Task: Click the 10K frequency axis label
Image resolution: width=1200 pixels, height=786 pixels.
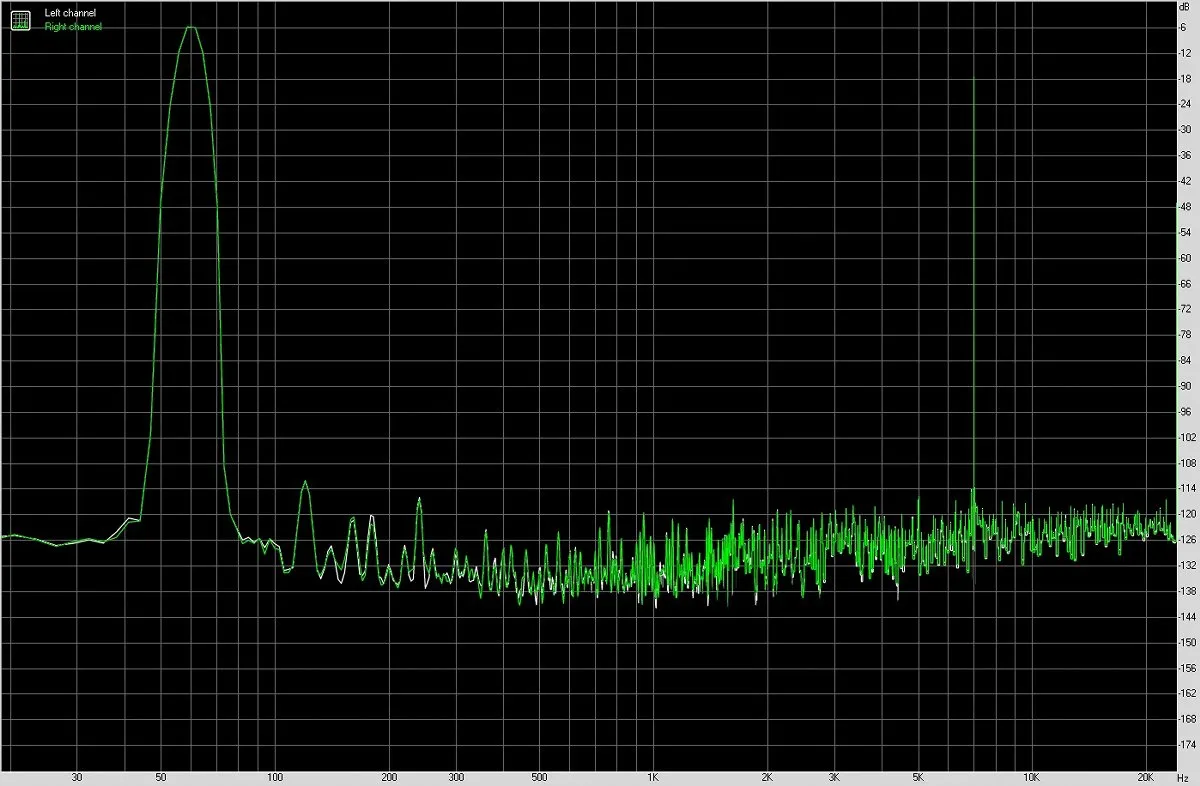Action: [x=1031, y=776]
